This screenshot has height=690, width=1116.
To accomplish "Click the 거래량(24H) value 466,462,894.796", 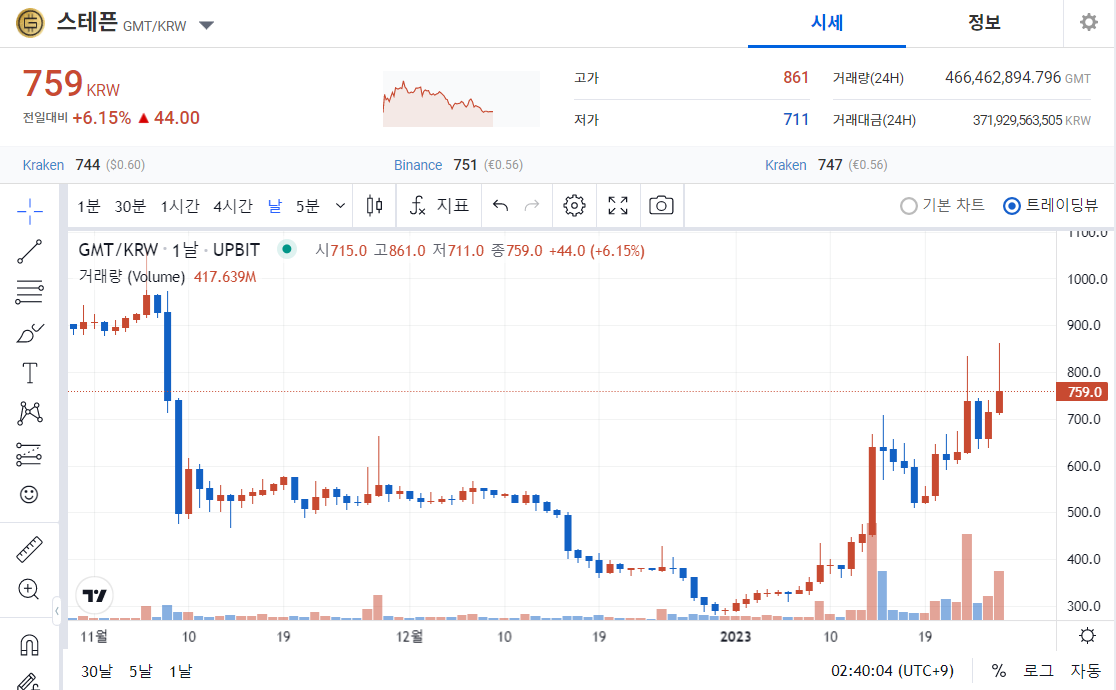I will [x=1003, y=78].
